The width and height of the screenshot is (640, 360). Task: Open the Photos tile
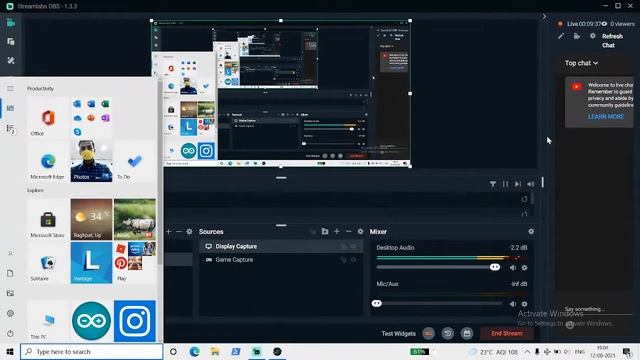[91, 161]
